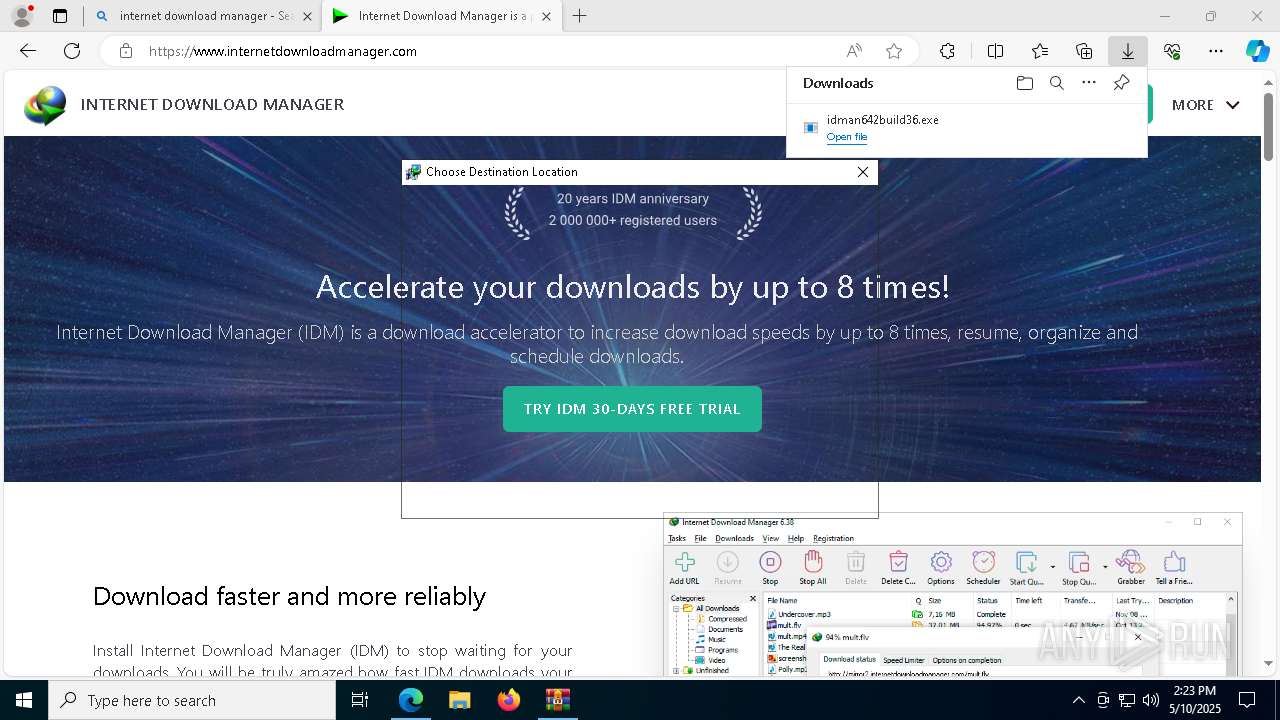Add this page to favorites star

pos(894,51)
